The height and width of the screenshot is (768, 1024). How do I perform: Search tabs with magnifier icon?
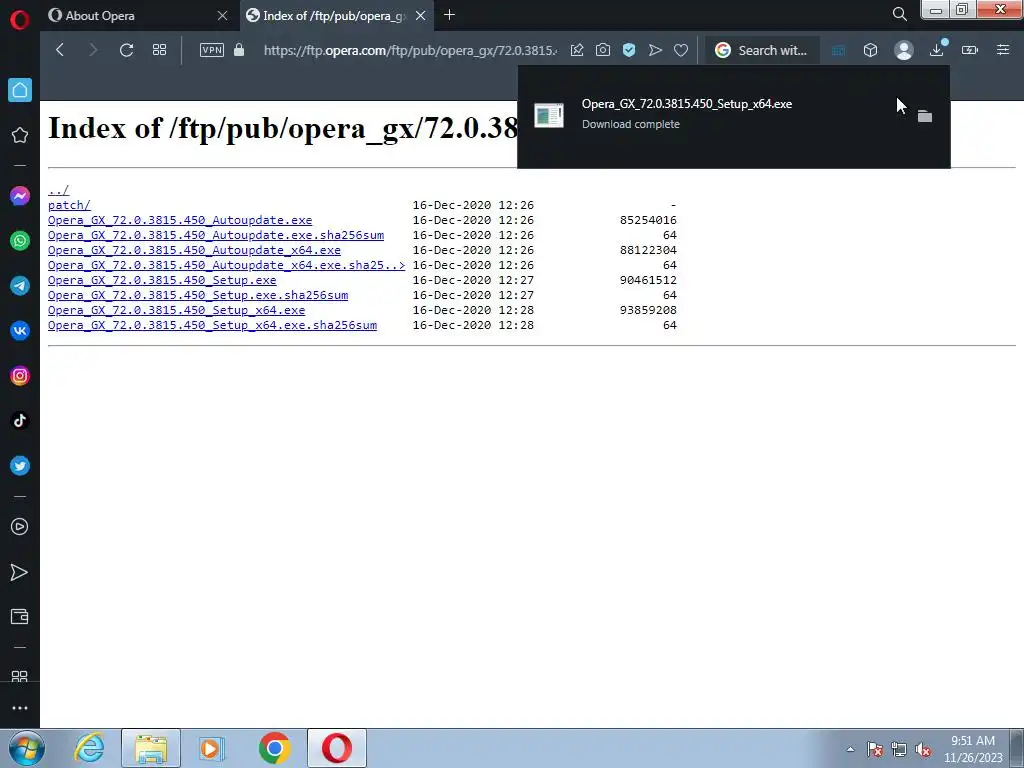899,14
